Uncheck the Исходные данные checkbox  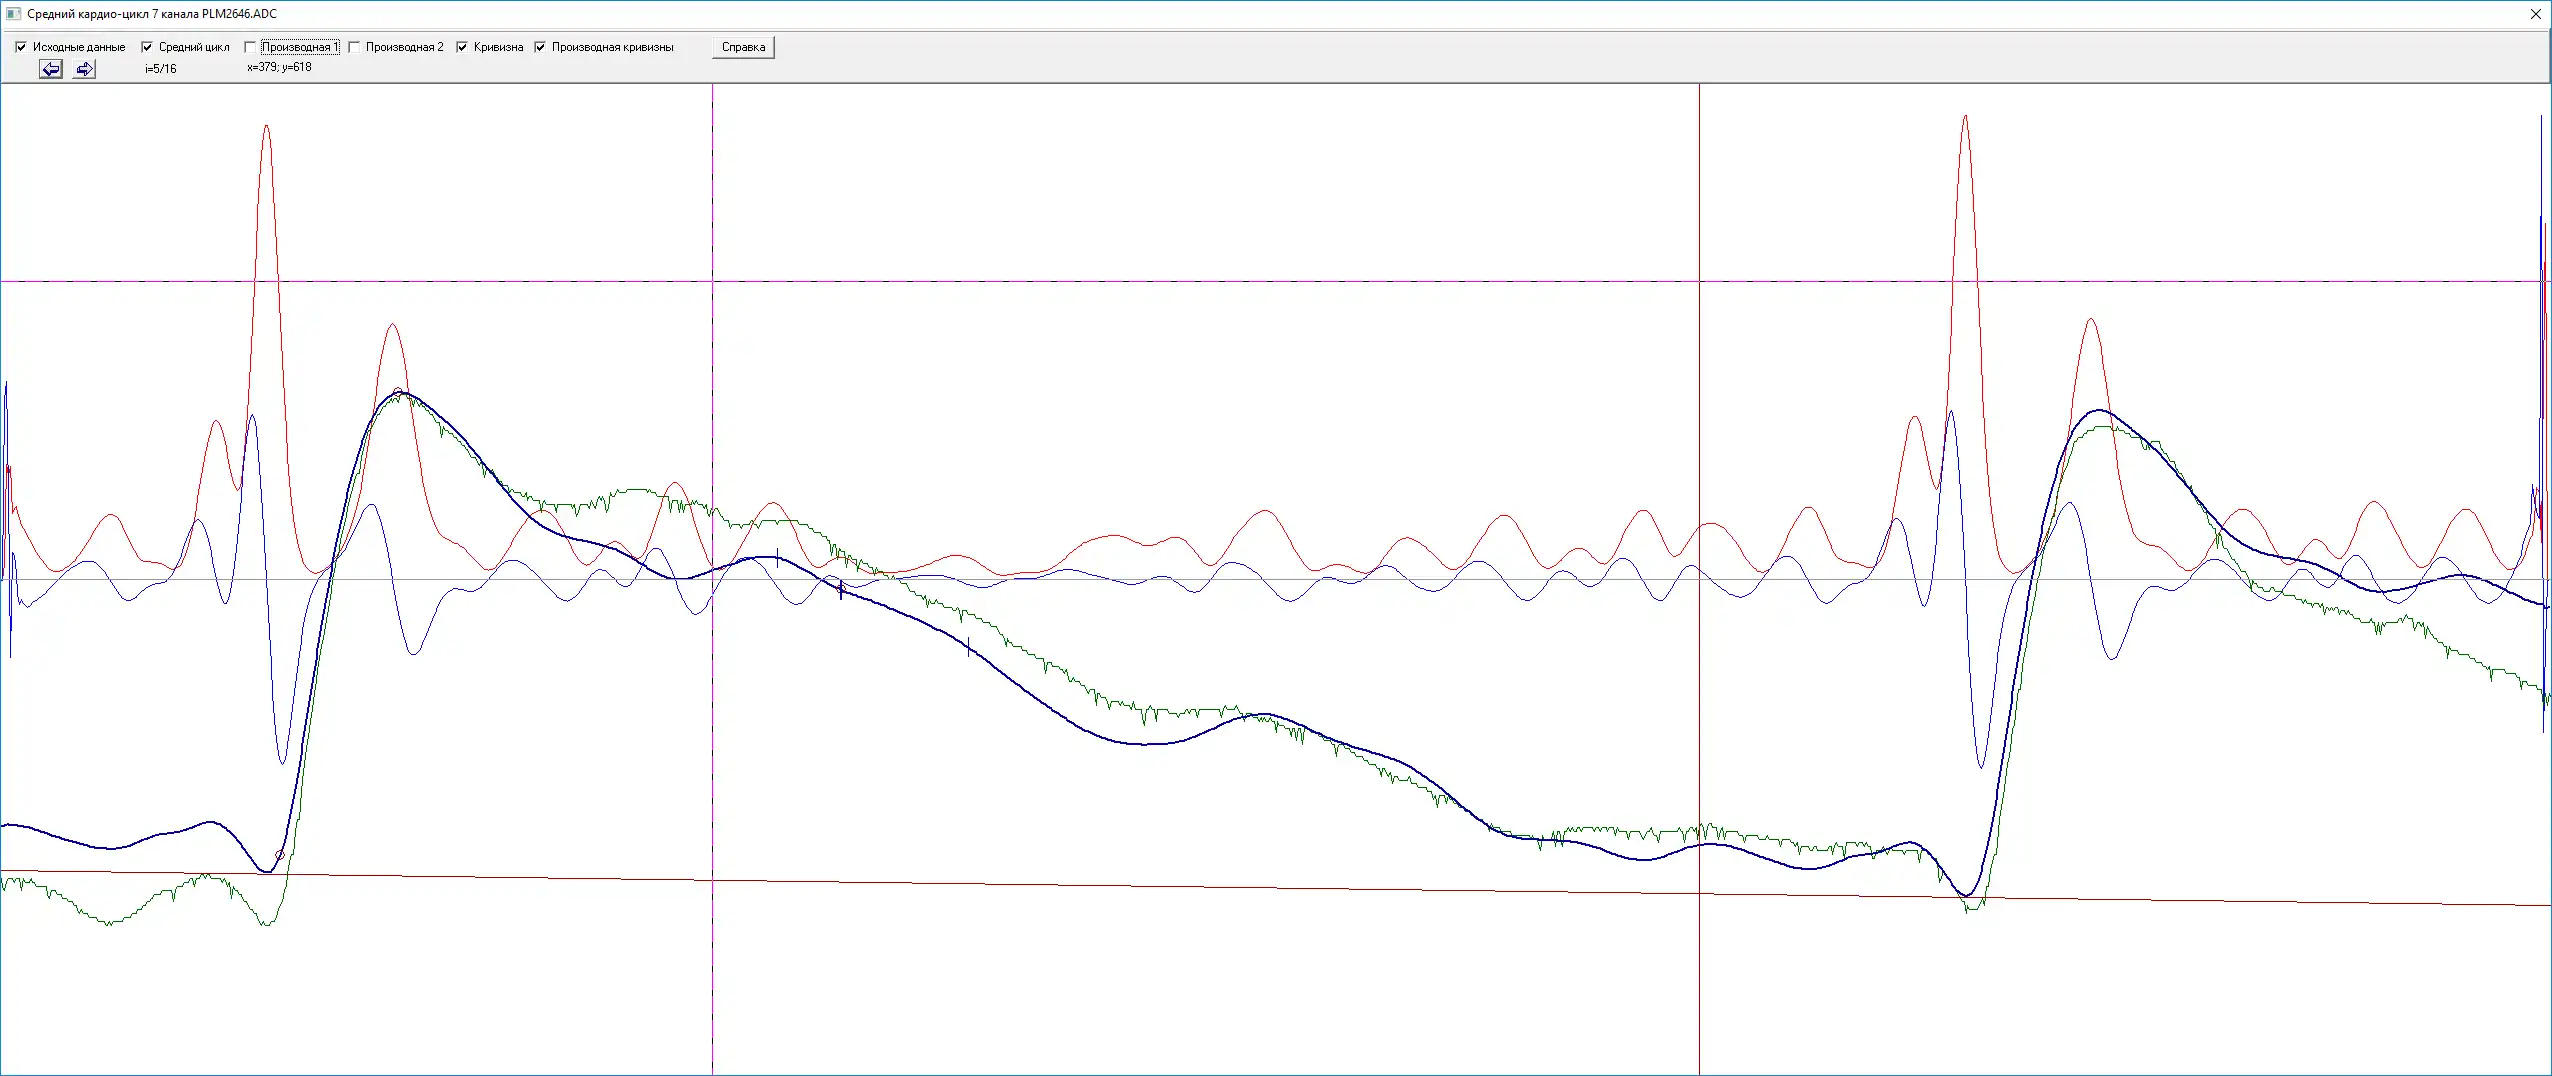[x=21, y=47]
